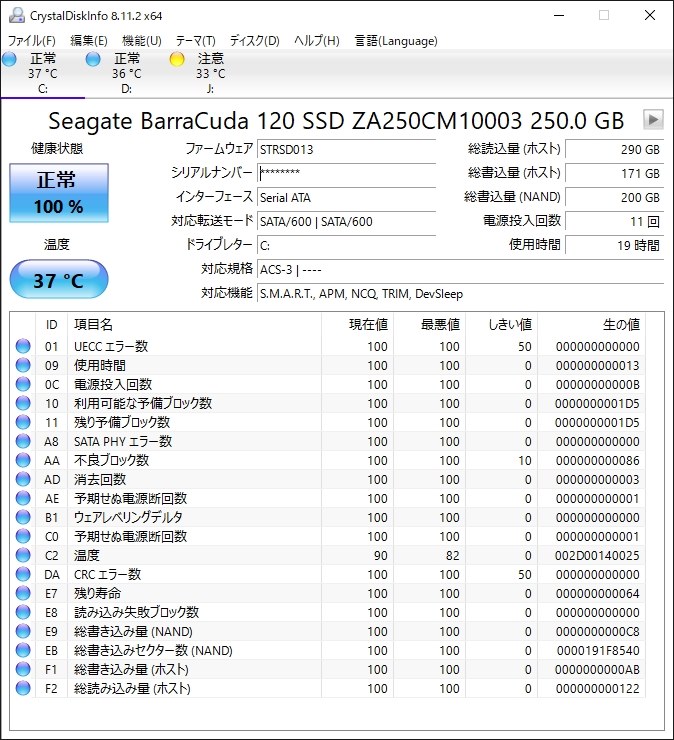Click status icon for 読み込み失敗ブロック数 row
This screenshot has height=740, width=674.
coord(23,612)
